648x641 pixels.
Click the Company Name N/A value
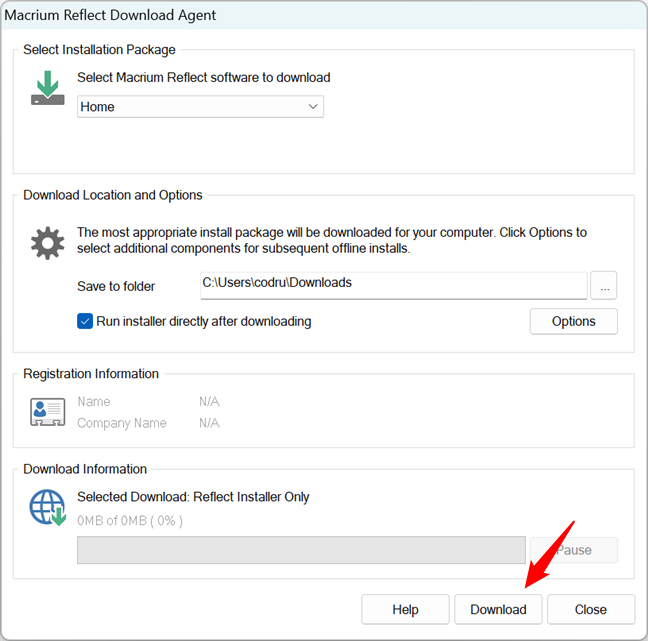click(210, 423)
